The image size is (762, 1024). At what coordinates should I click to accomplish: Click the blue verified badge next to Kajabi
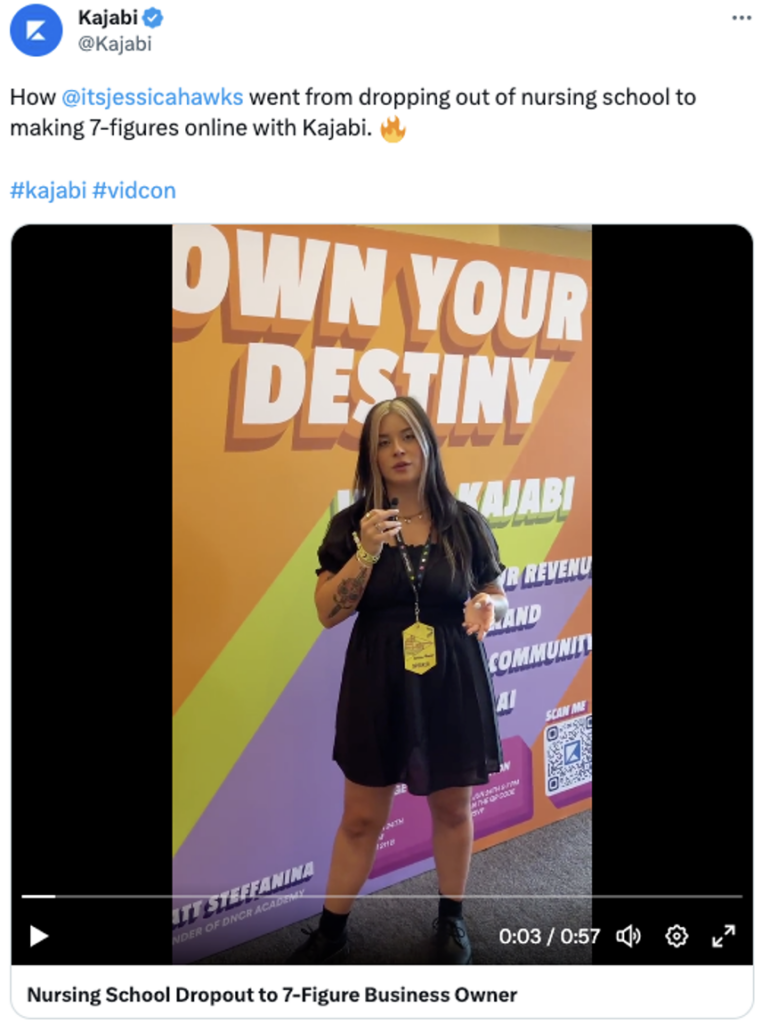click(x=153, y=18)
